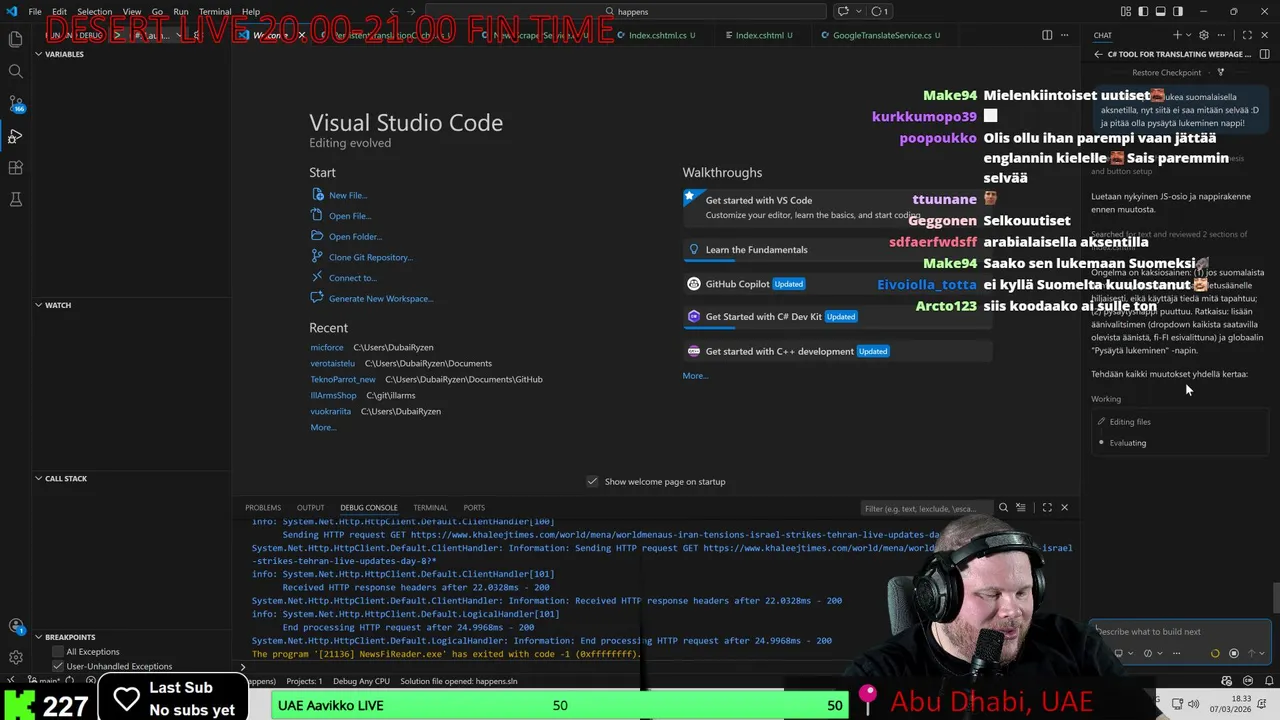Viewport: 1280px width, 720px height.
Task: Open the File menu
Action: [35, 12]
